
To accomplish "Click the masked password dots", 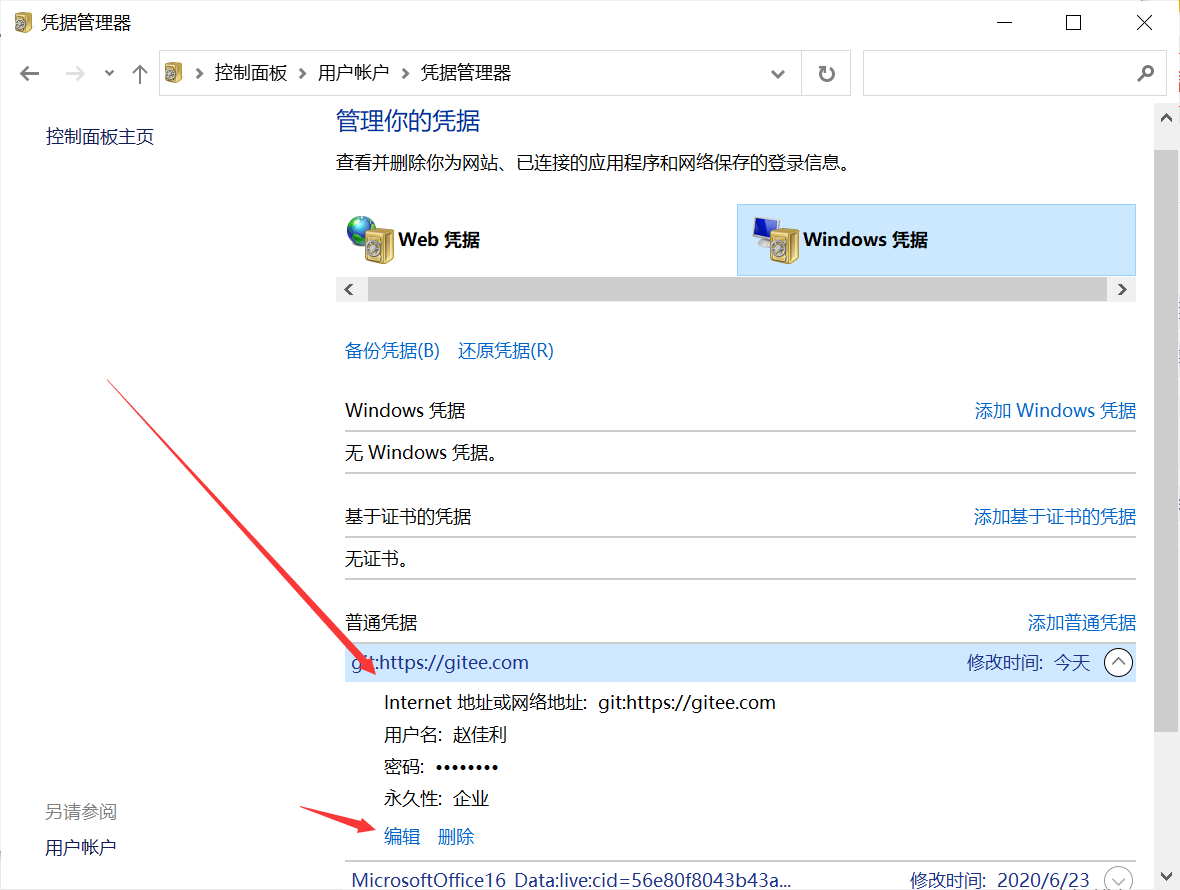I will [467, 767].
